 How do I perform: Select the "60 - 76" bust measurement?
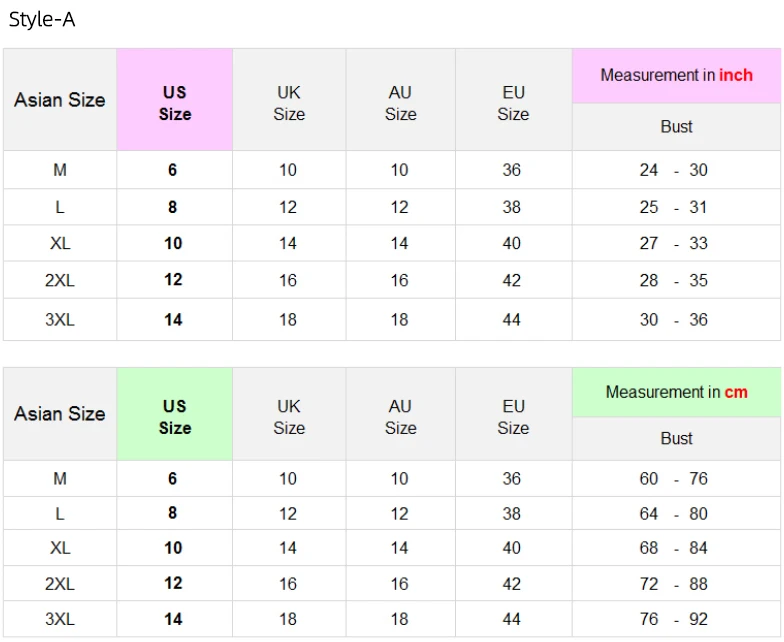click(x=674, y=479)
